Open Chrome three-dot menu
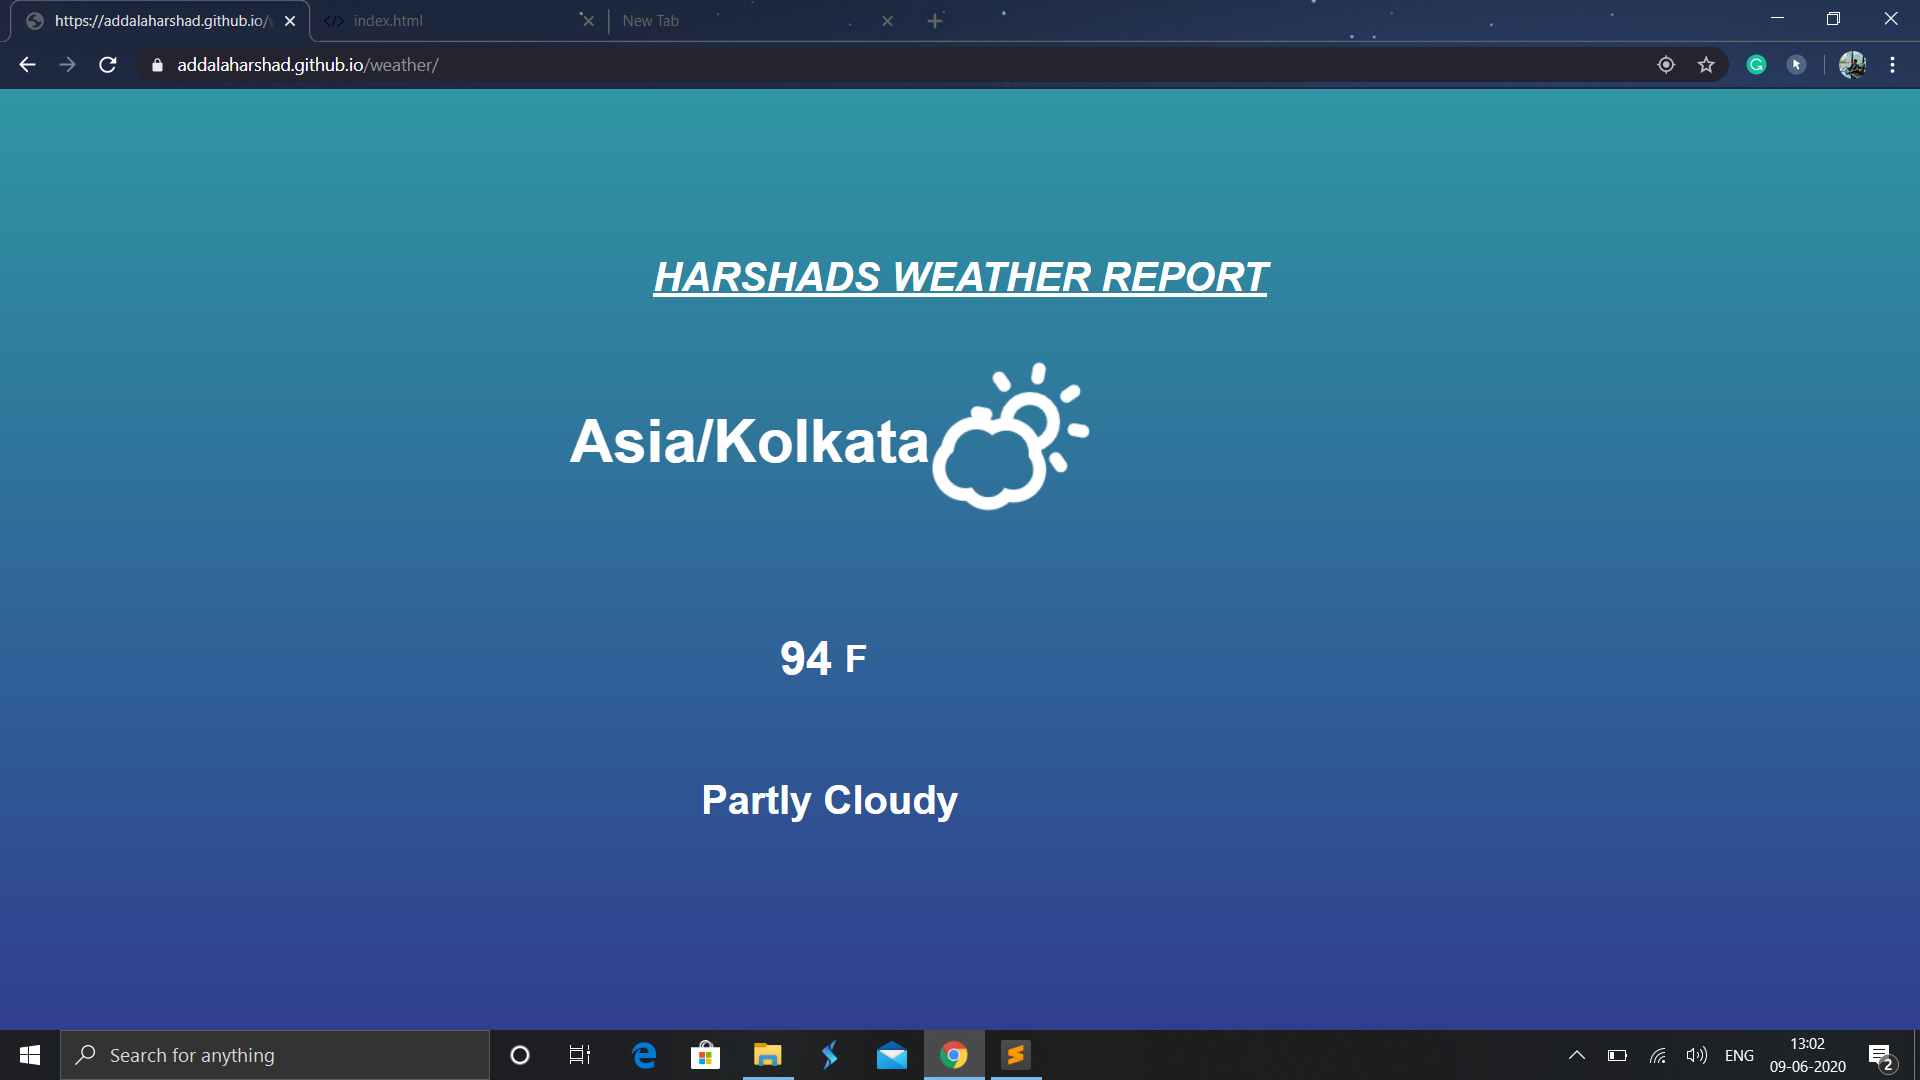 pyautogui.click(x=1892, y=65)
